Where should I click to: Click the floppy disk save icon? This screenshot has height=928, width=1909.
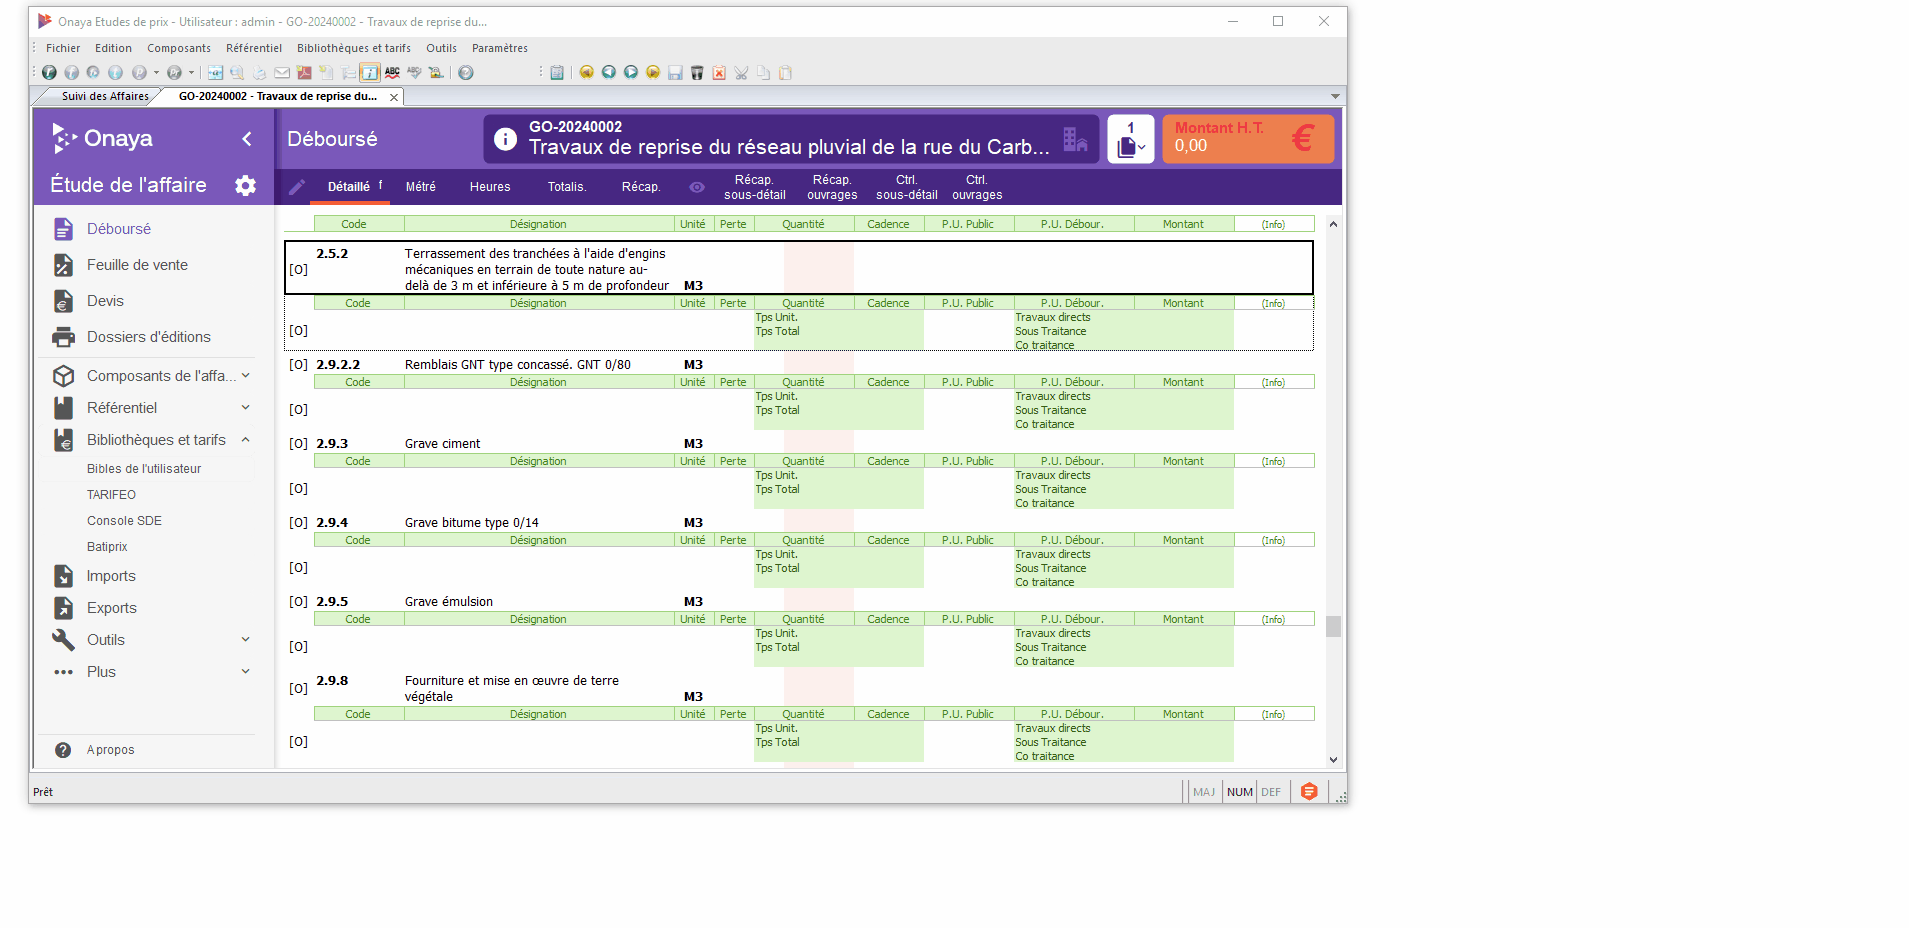click(675, 72)
